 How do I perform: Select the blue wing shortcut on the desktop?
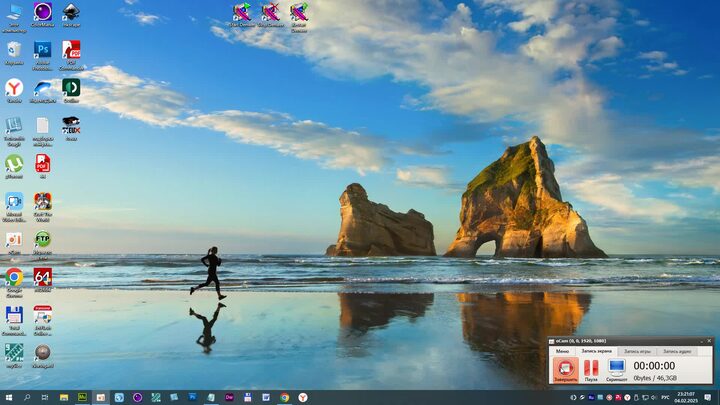tap(43, 90)
